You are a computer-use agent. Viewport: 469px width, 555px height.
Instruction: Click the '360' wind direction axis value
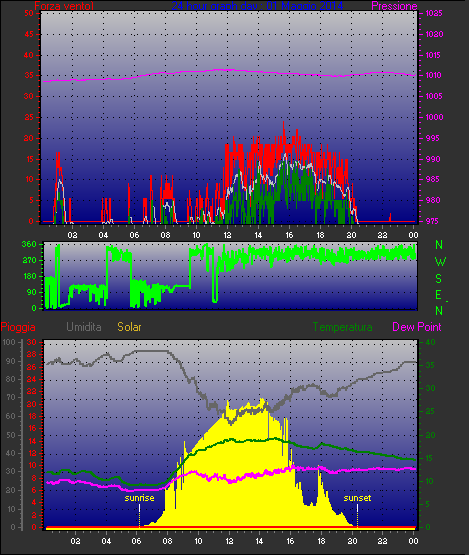pos(29,244)
